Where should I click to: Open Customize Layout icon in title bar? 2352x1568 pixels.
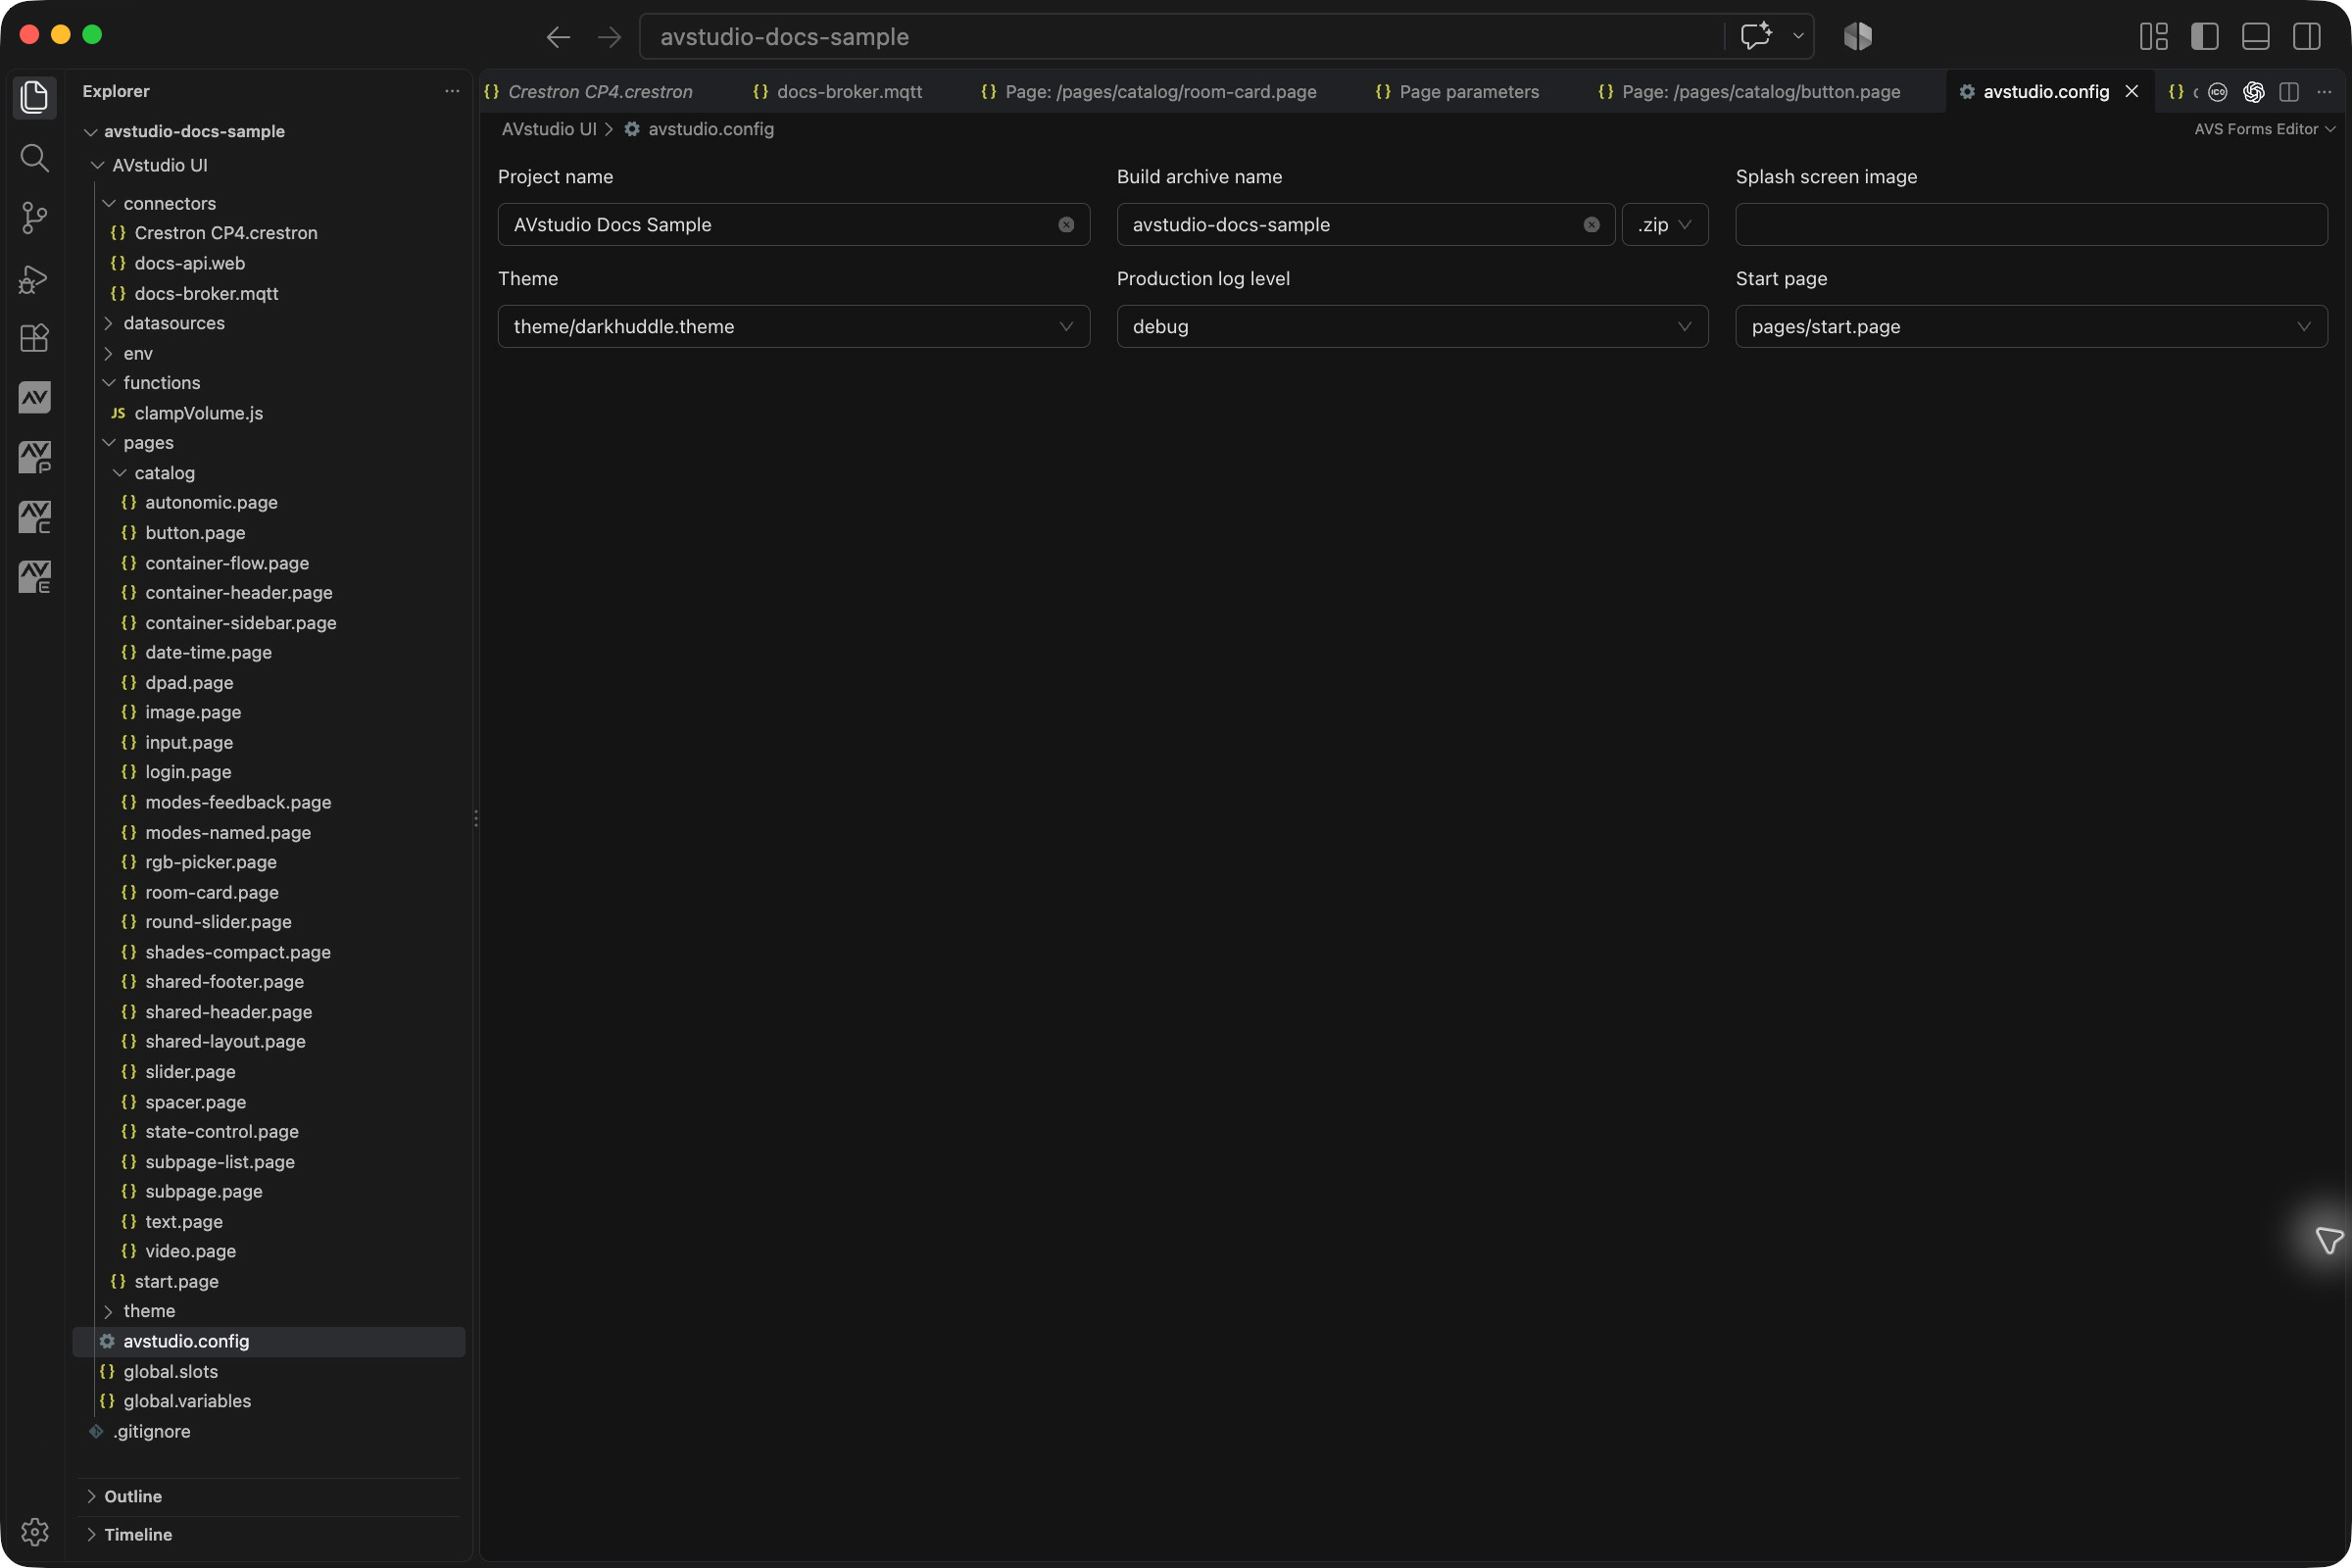pos(2154,36)
